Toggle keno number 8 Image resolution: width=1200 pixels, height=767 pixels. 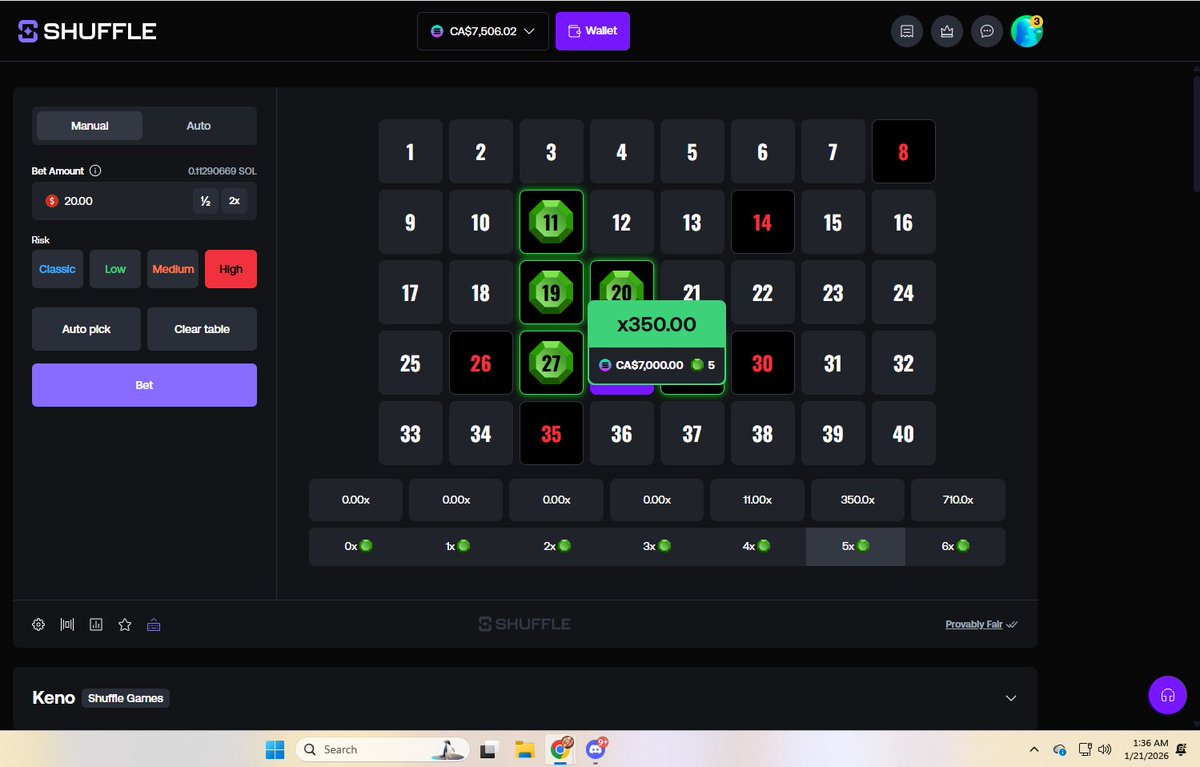pyautogui.click(x=903, y=152)
